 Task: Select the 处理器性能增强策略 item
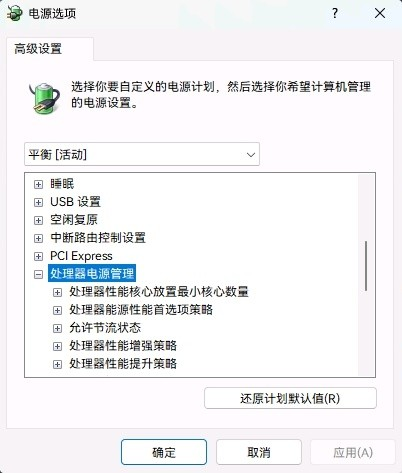point(123,346)
